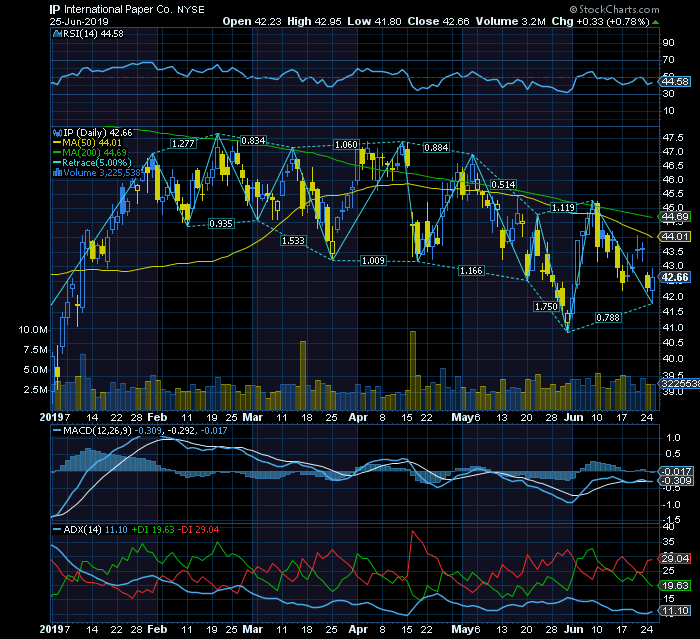700x639 pixels.
Task: Click the MACD histogram -0.017 axis tag
Action: tap(676, 471)
